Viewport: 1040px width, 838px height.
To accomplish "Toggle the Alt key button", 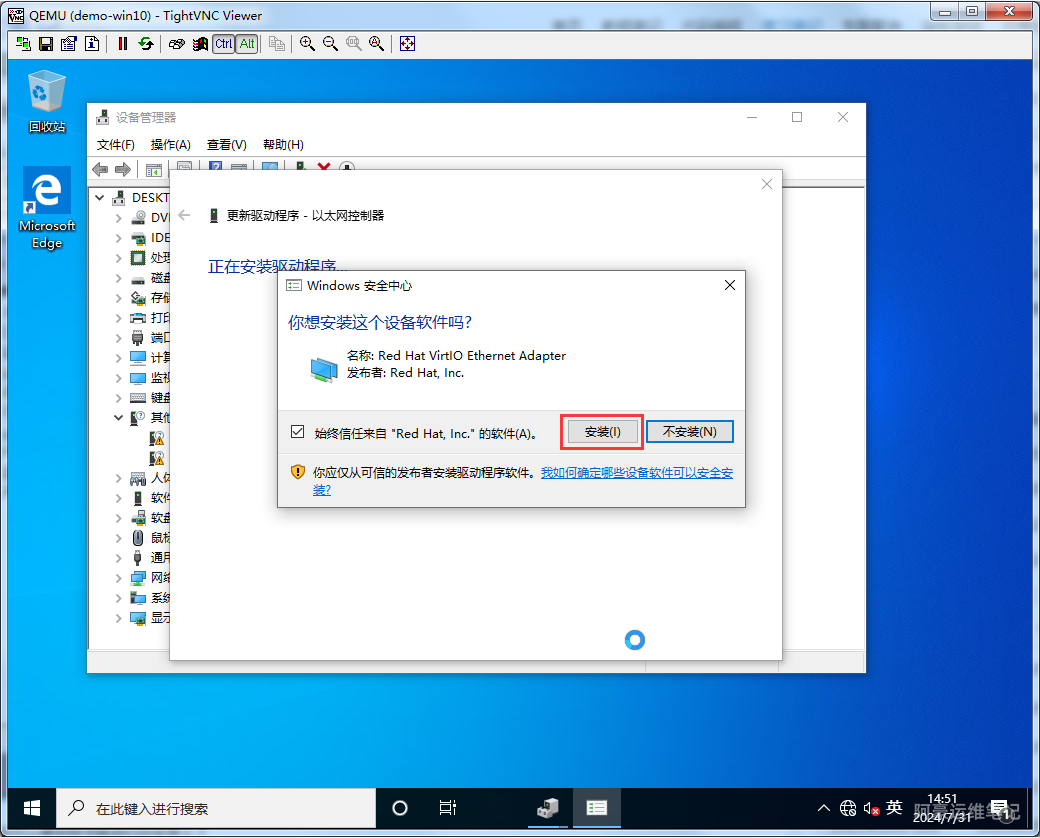I will coord(247,44).
